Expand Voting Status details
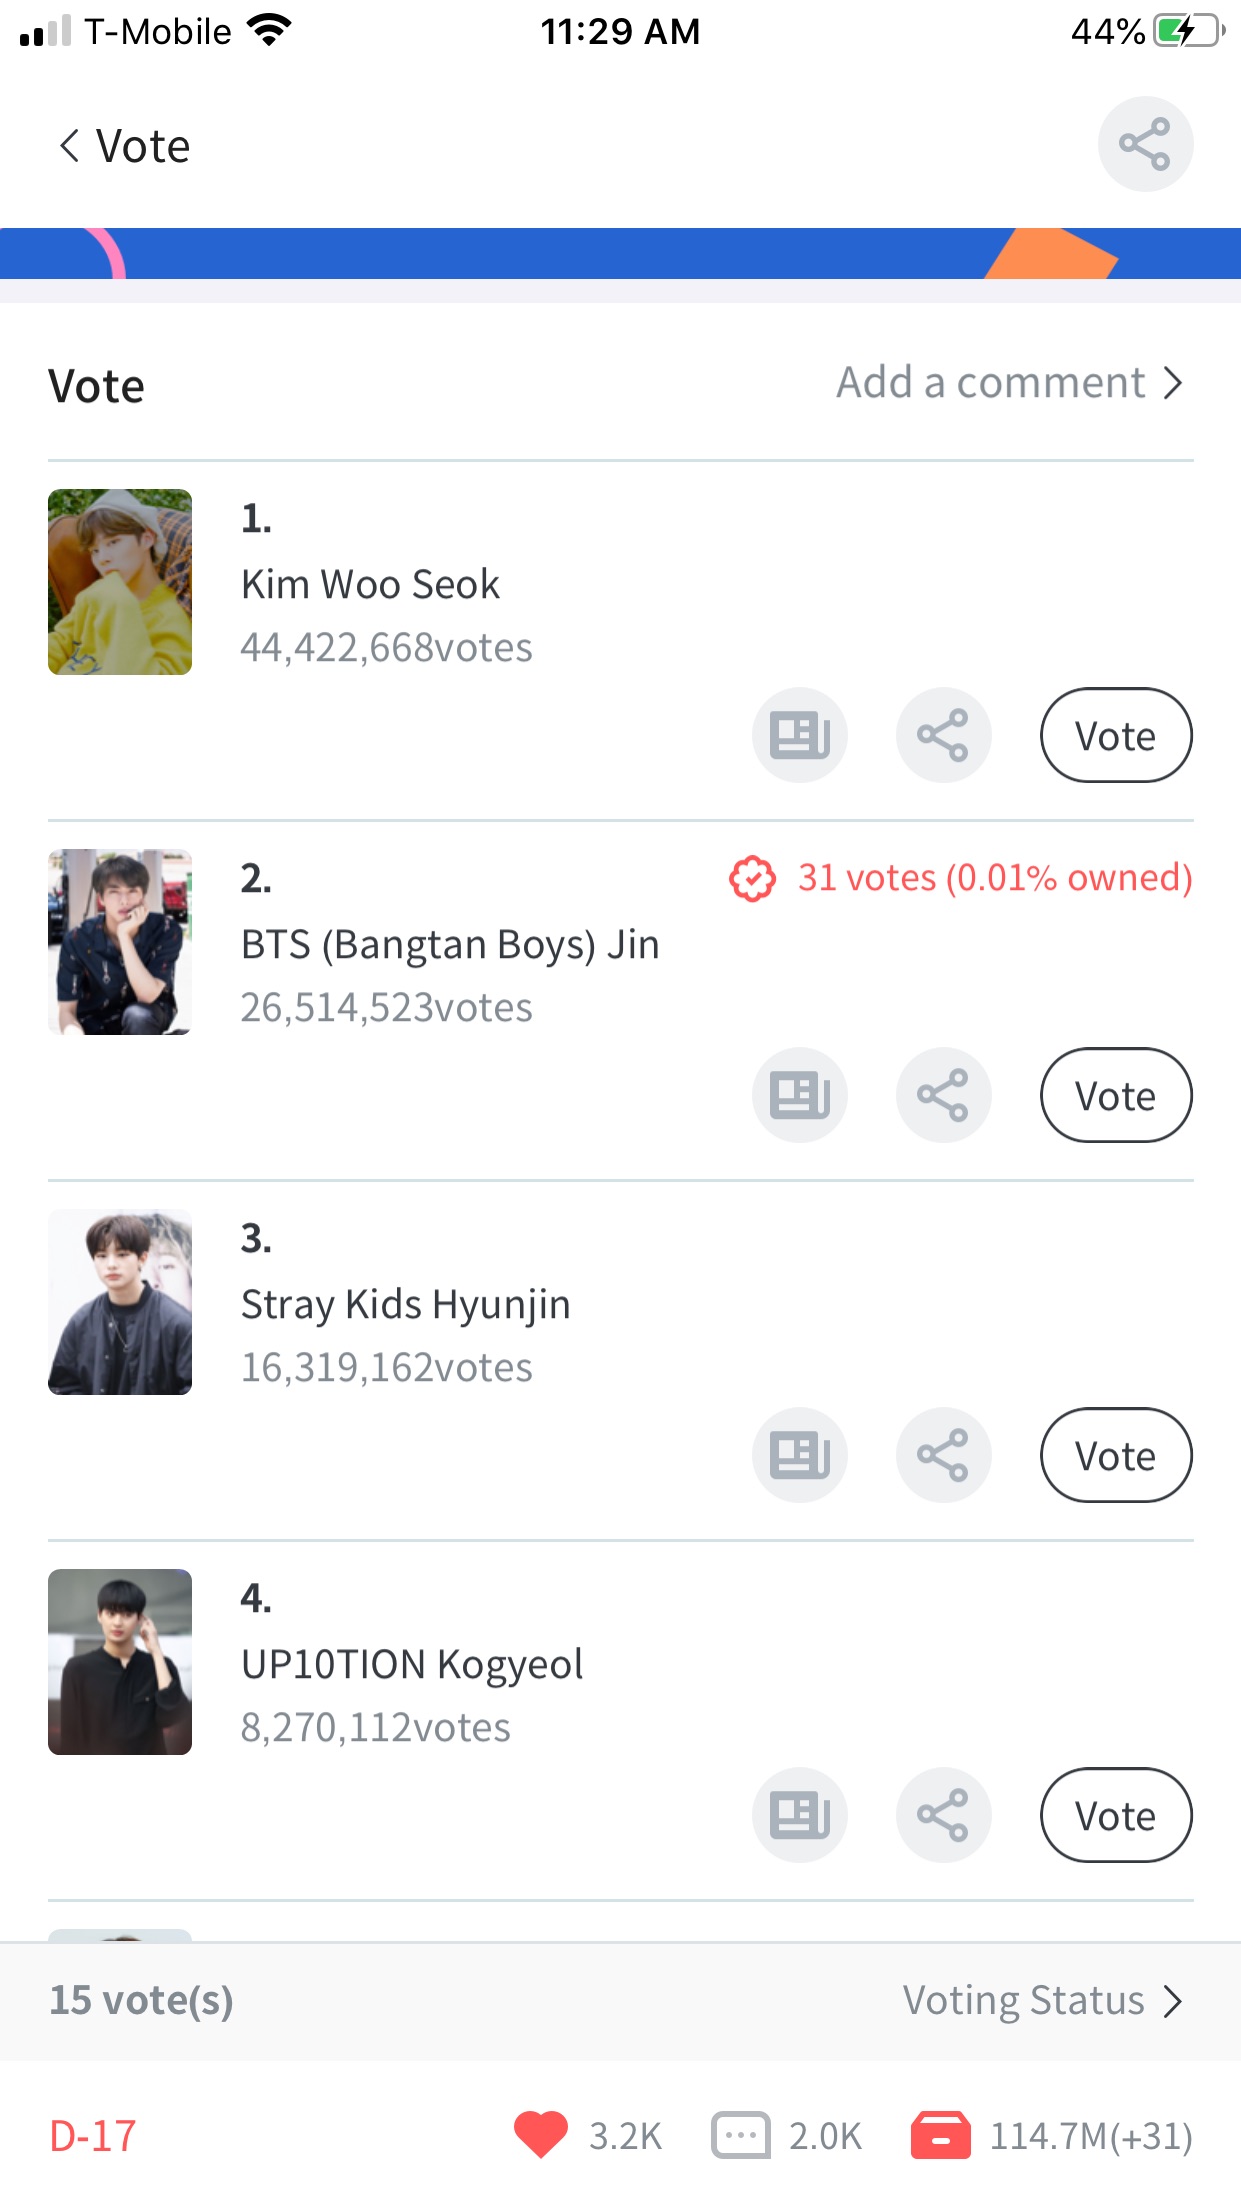This screenshot has width=1241, height=2208. [1042, 2001]
